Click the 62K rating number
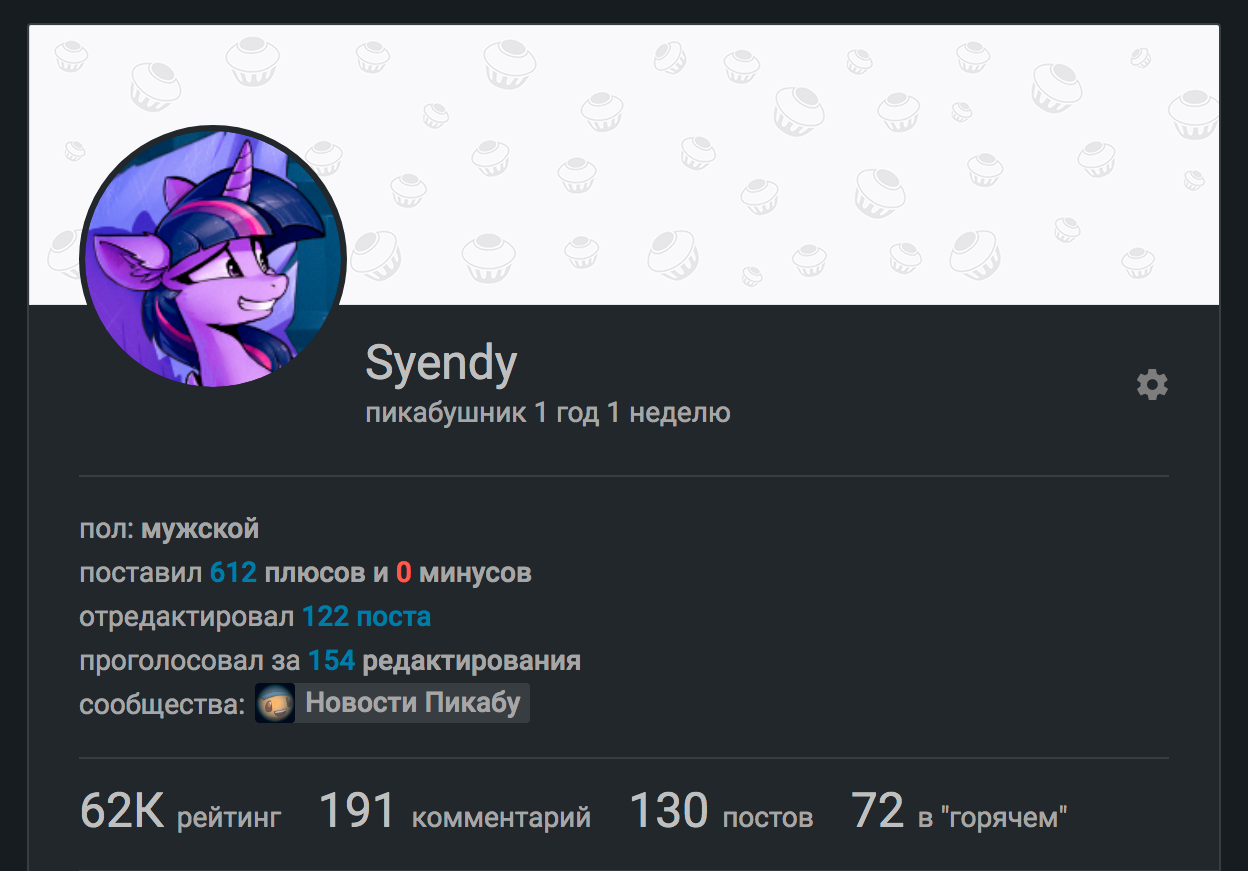This screenshot has height=871, width=1248. (122, 811)
